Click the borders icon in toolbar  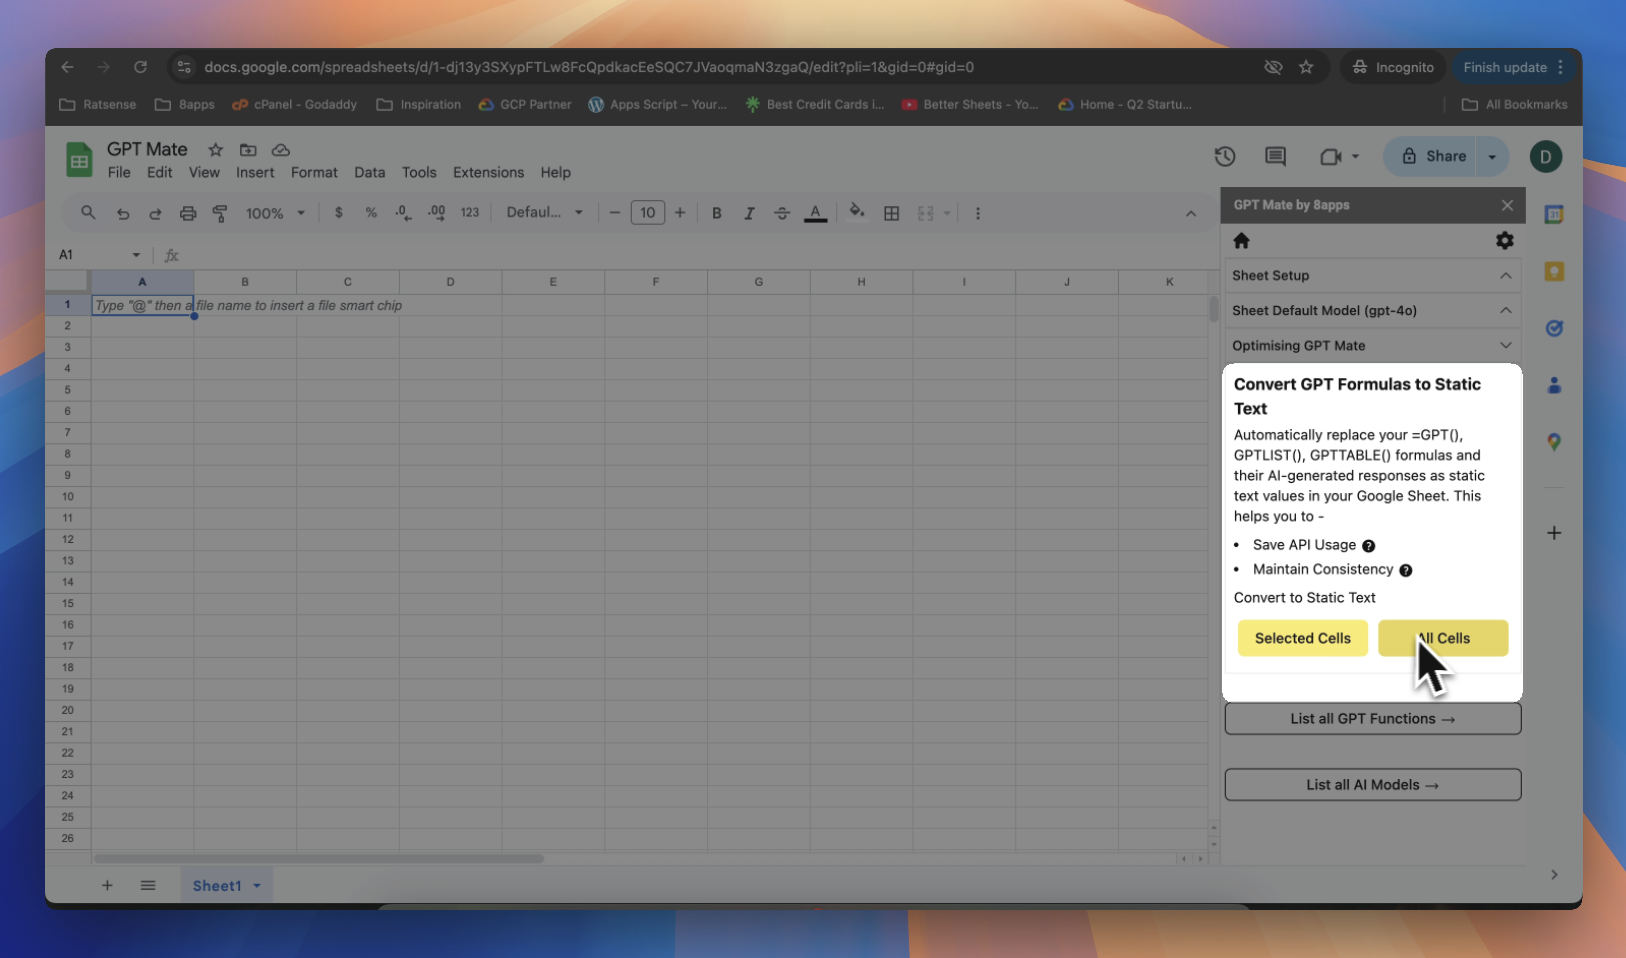click(x=891, y=213)
